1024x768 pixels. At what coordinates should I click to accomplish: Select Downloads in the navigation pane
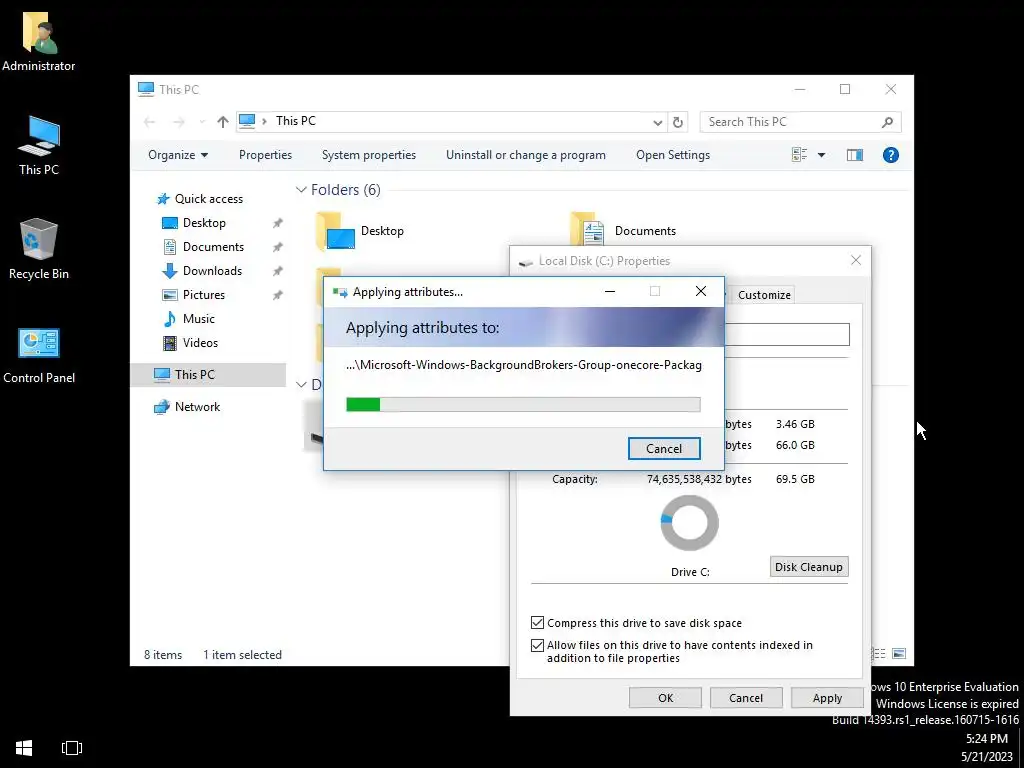[x=212, y=271]
